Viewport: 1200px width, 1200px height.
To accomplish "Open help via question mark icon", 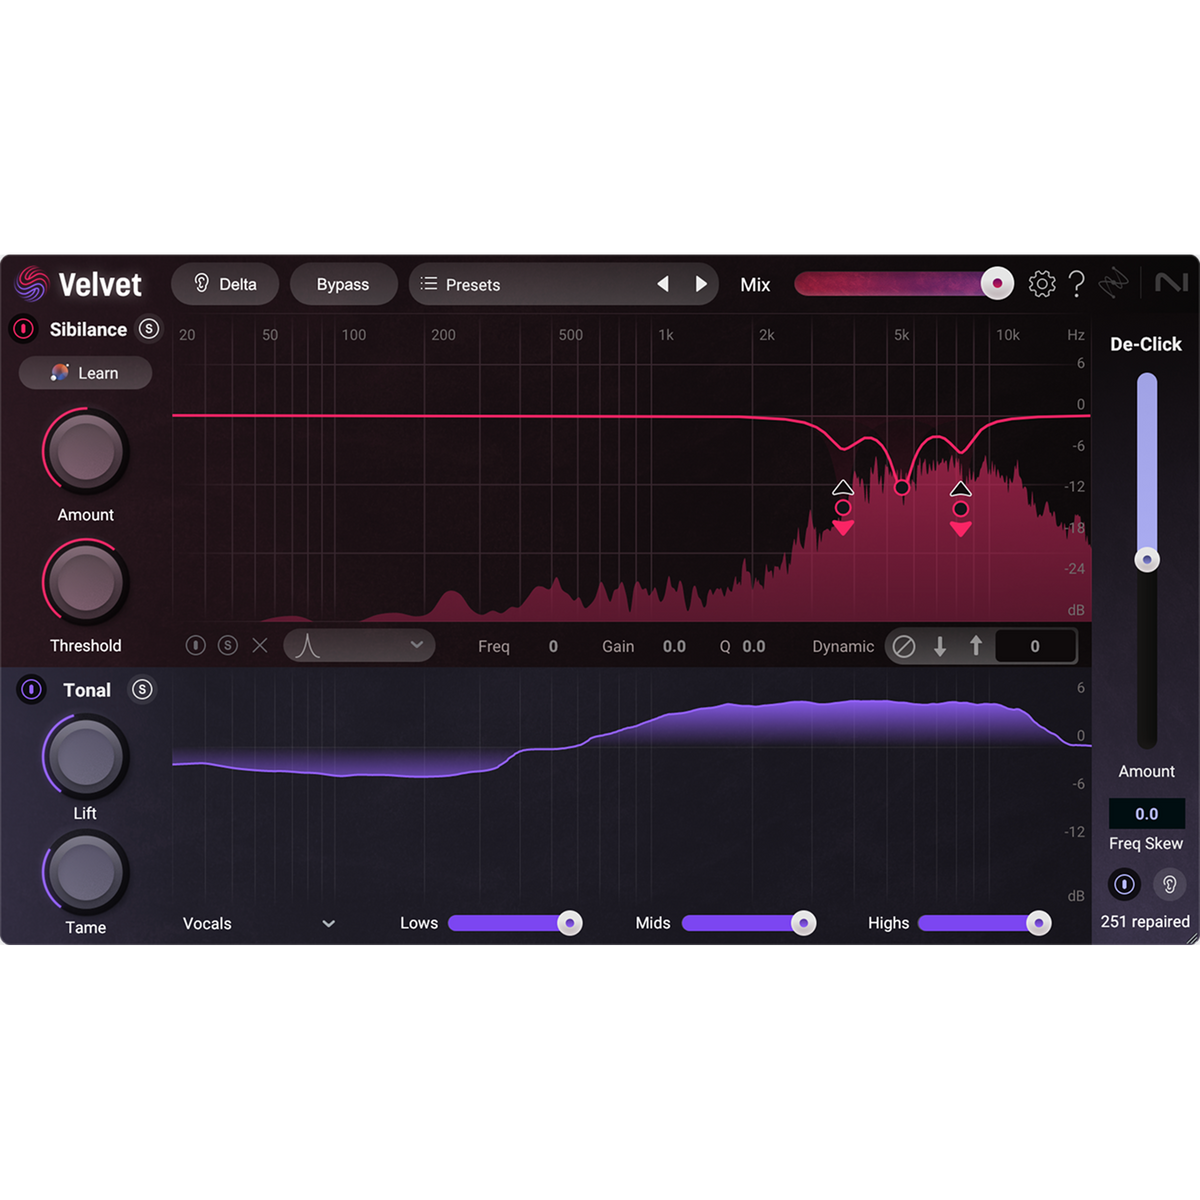I will [1077, 284].
